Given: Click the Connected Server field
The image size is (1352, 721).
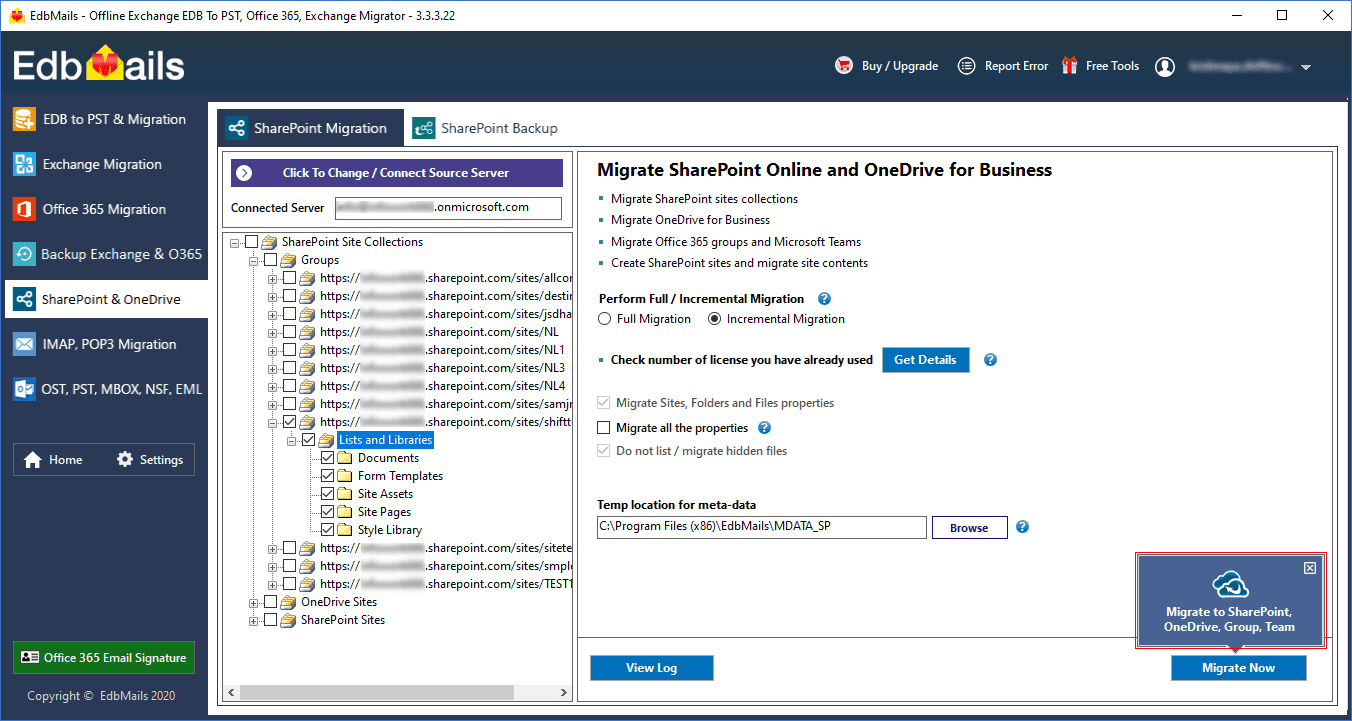Looking at the screenshot, I should tap(448, 208).
